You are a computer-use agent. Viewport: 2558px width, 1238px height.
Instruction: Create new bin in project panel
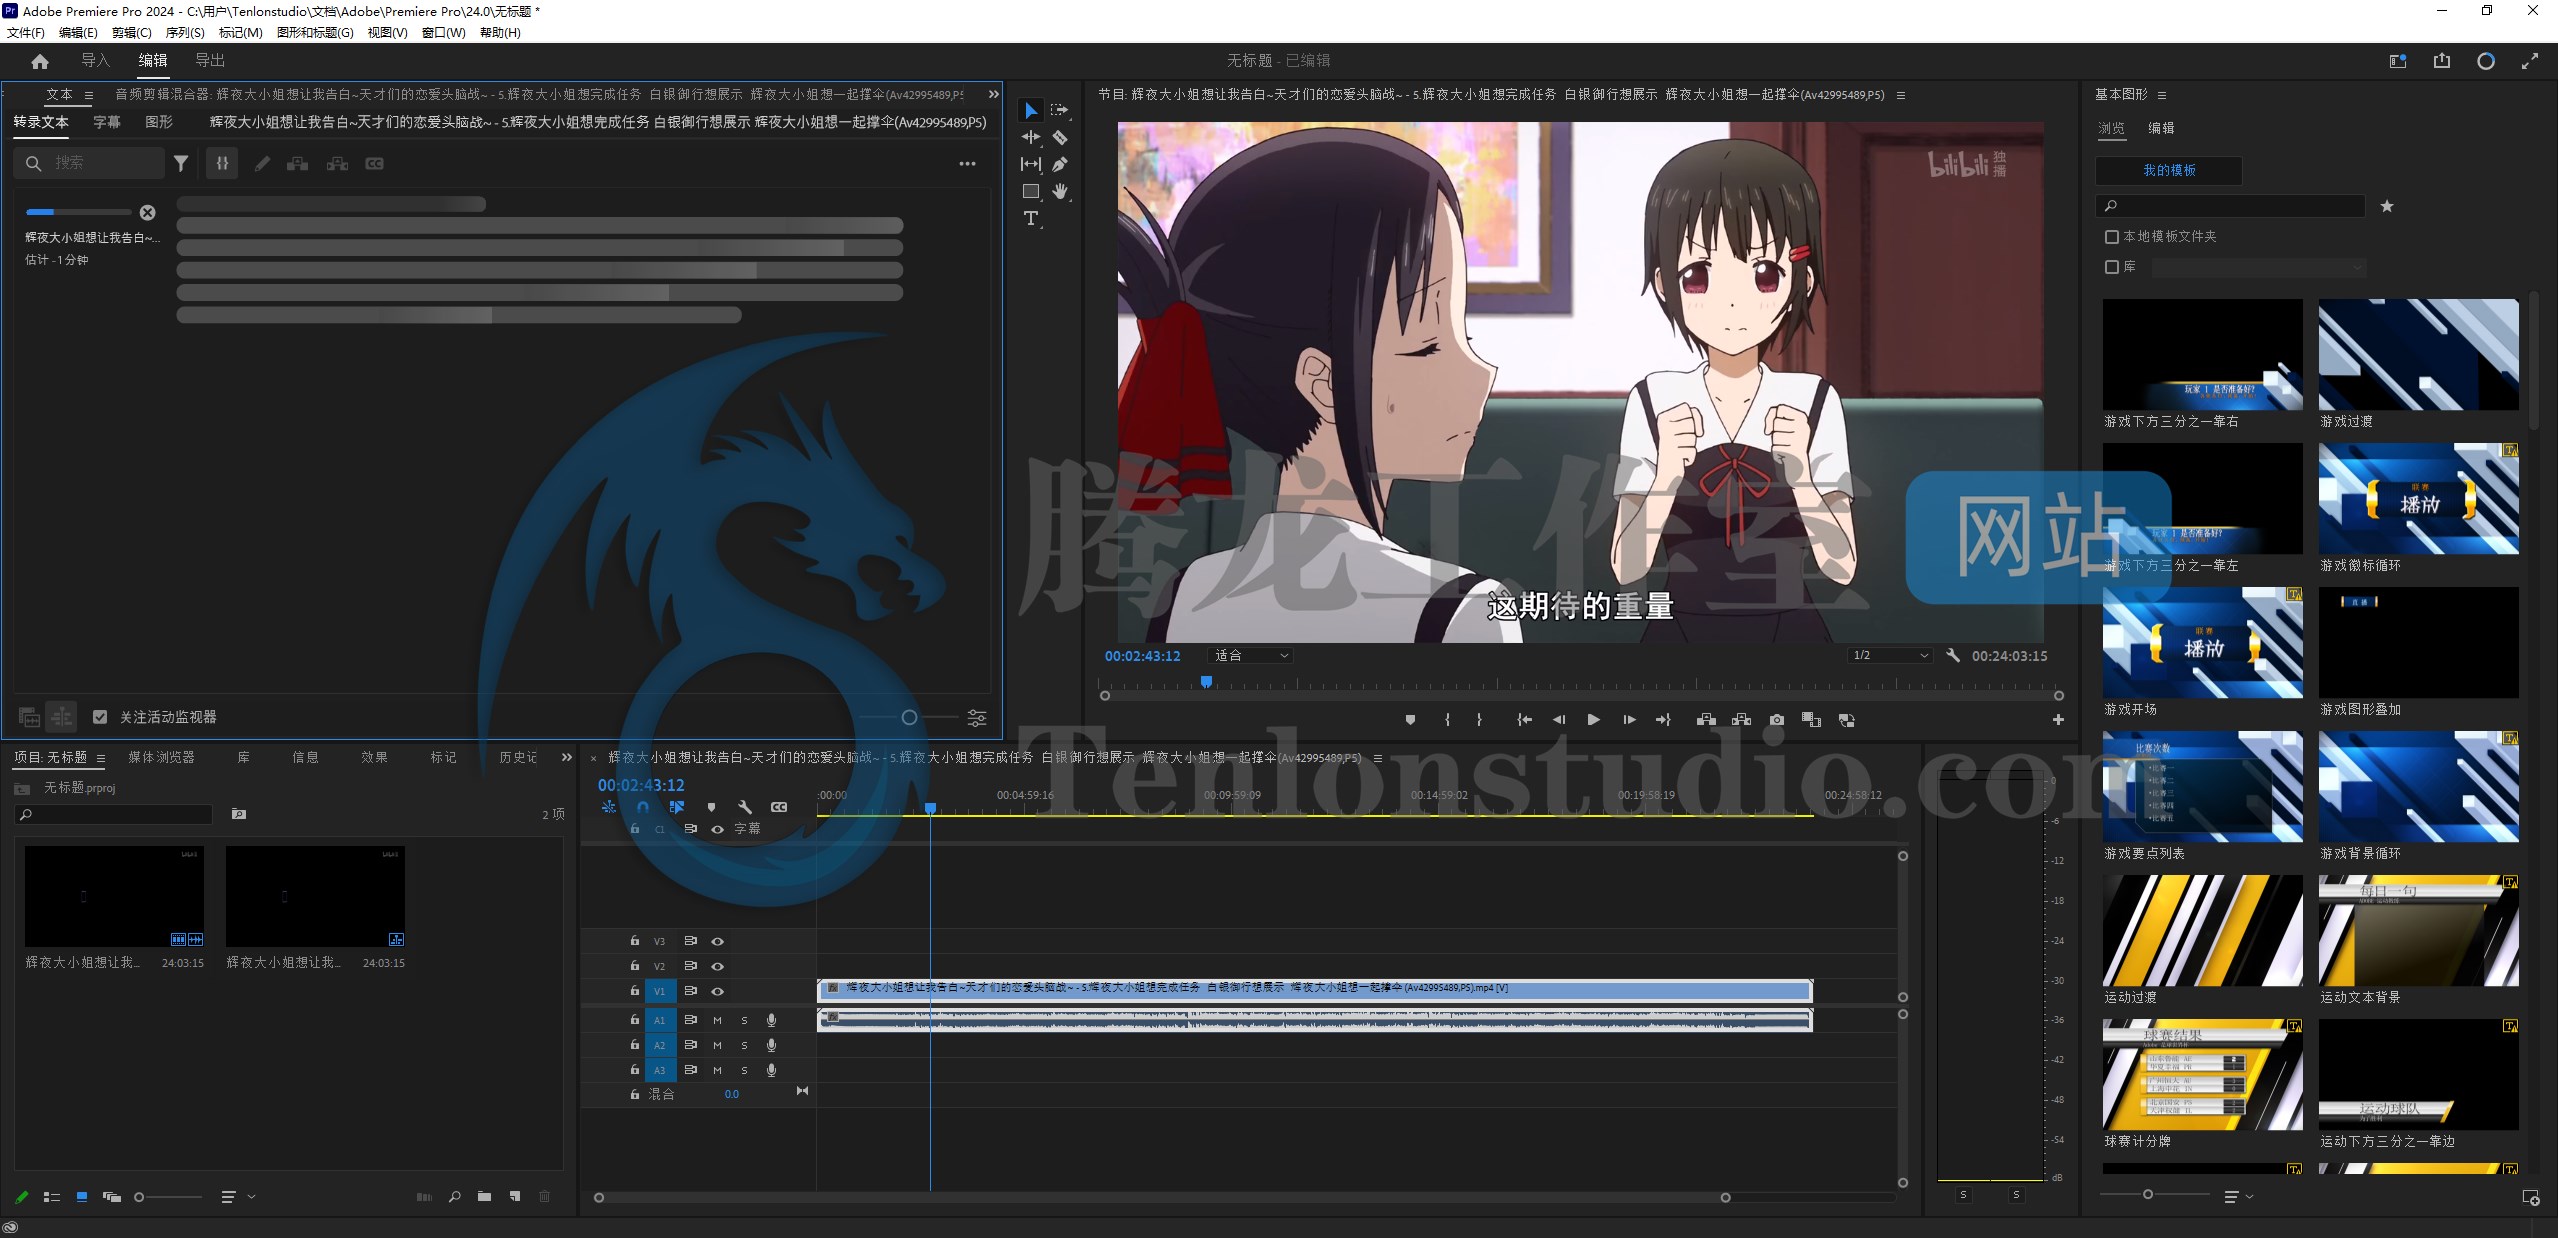coord(484,1196)
